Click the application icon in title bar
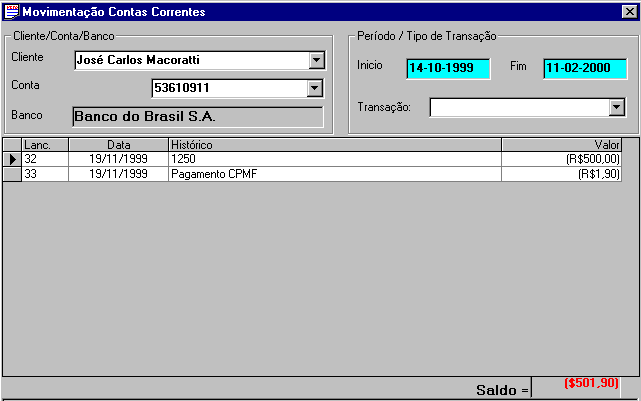This screenshot has height=401, width=641. pyautogui.click(x=11, y=11)
